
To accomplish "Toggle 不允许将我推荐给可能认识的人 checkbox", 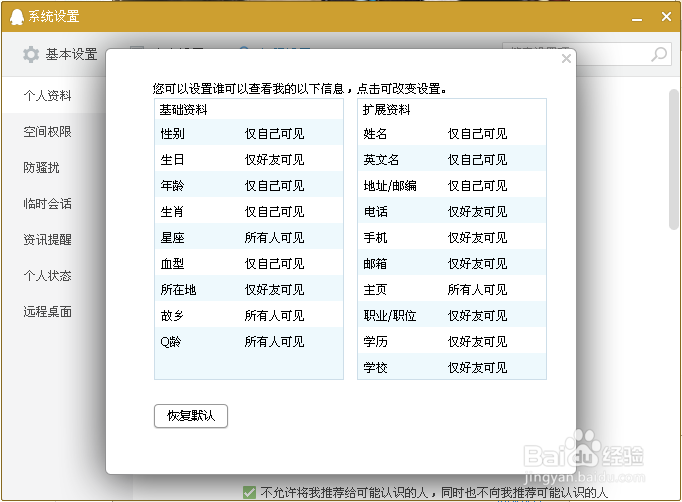I will [x=249, y=492].
